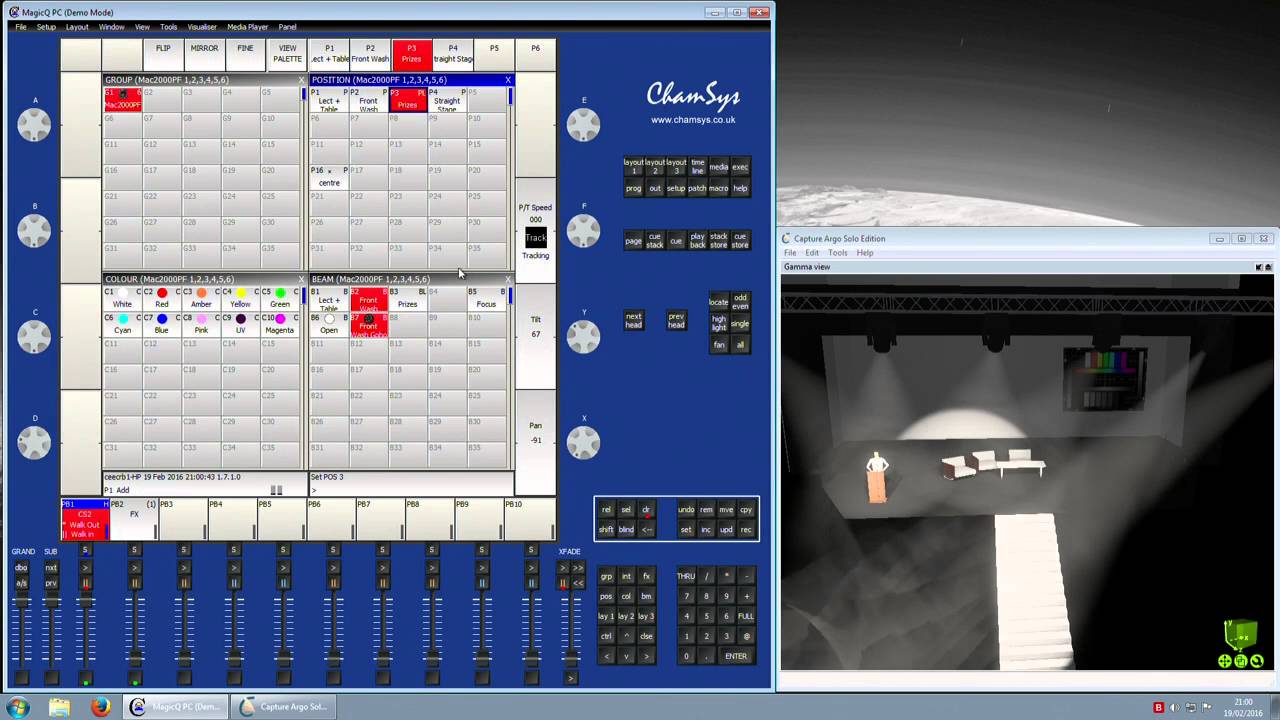Choose group G1 Mac2000PF
Screen dimensions: 1280x720
[123, 99]
